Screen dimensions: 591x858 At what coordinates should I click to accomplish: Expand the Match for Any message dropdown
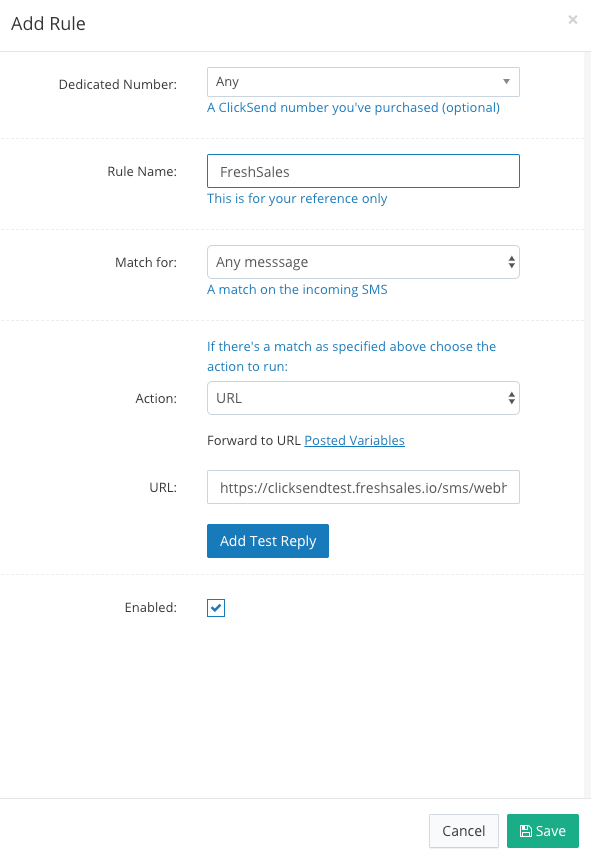coord(363,262)
